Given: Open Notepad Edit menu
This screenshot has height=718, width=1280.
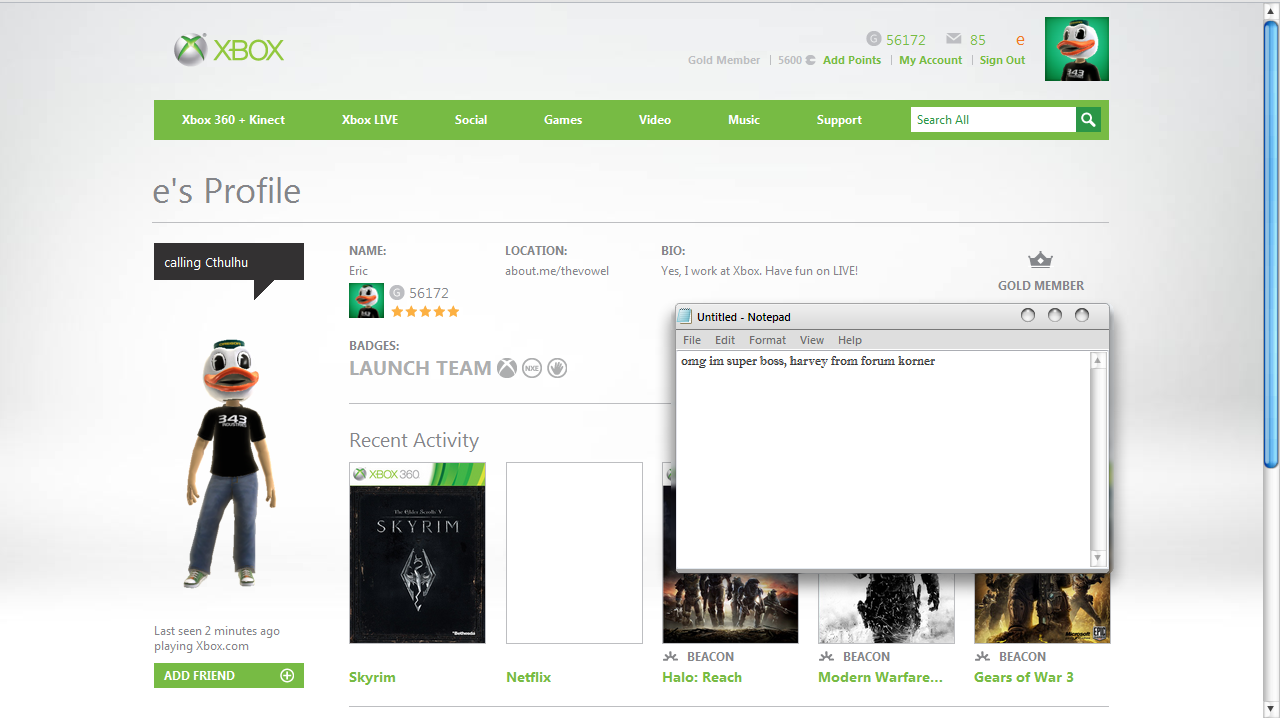Looking at the screenshot, I should [x=725, y=340].
